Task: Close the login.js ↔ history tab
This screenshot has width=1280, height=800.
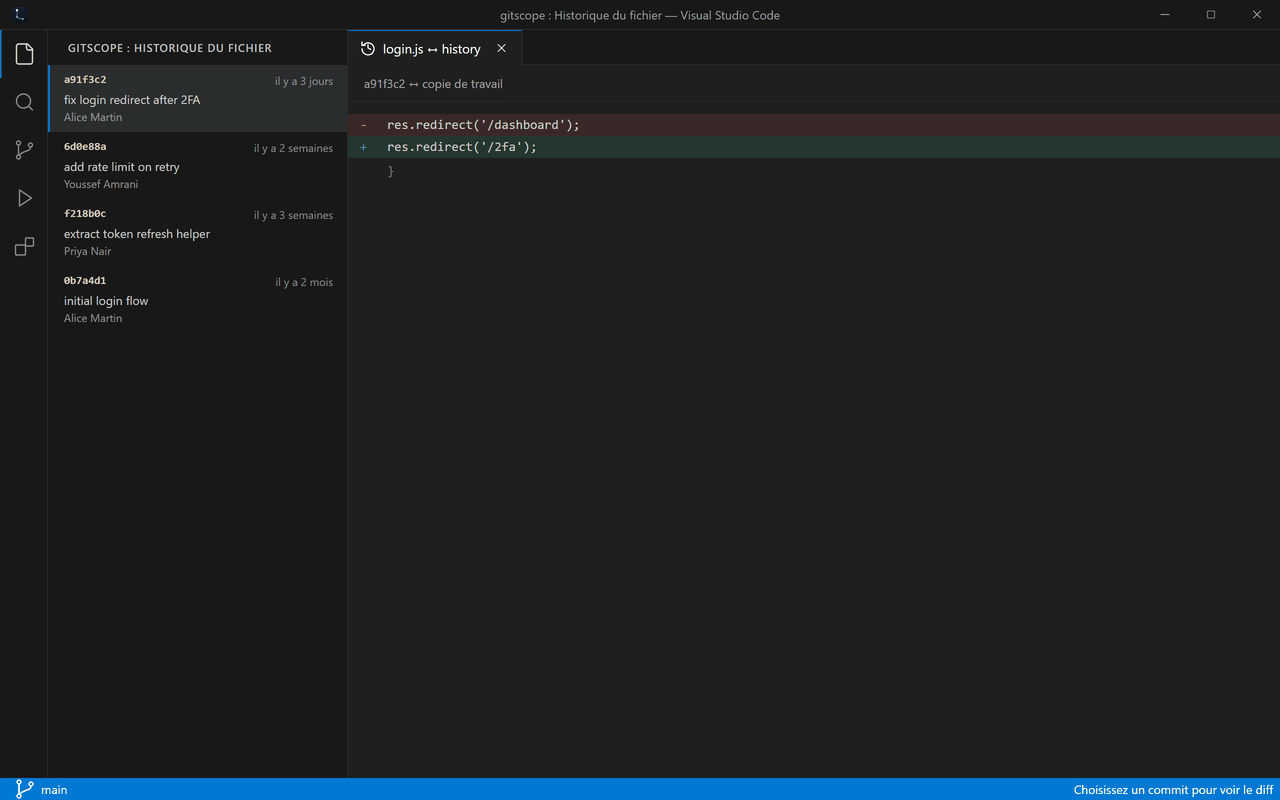Action: click(x=501, y=48)
